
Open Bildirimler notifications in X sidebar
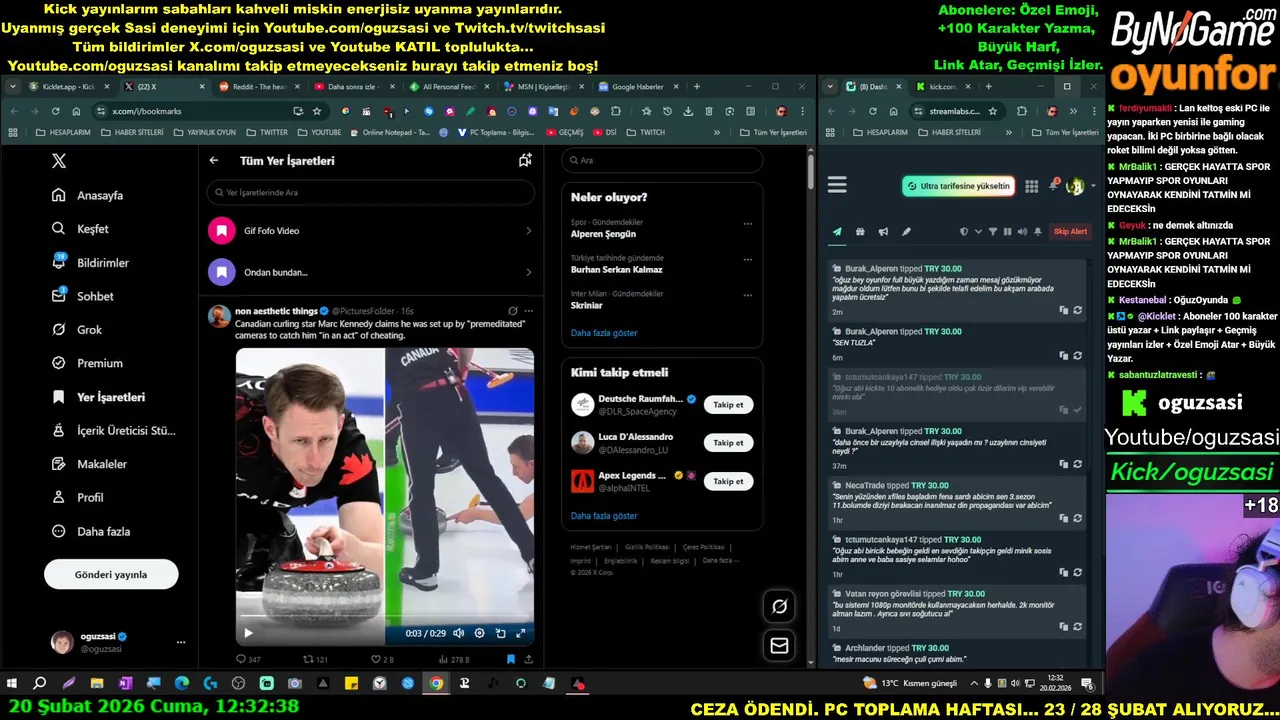tap(91, 263)
